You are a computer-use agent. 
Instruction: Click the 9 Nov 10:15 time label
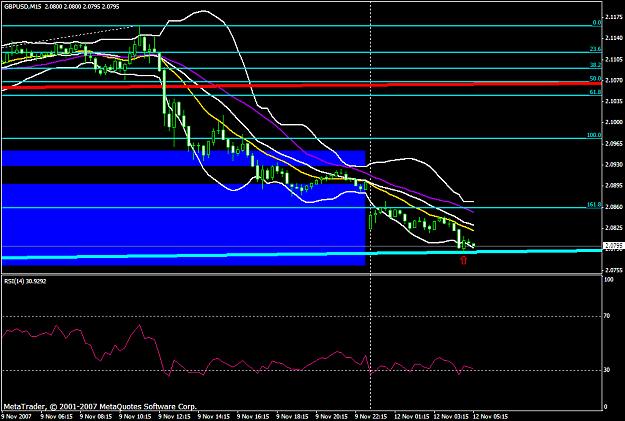click(135, 417)
